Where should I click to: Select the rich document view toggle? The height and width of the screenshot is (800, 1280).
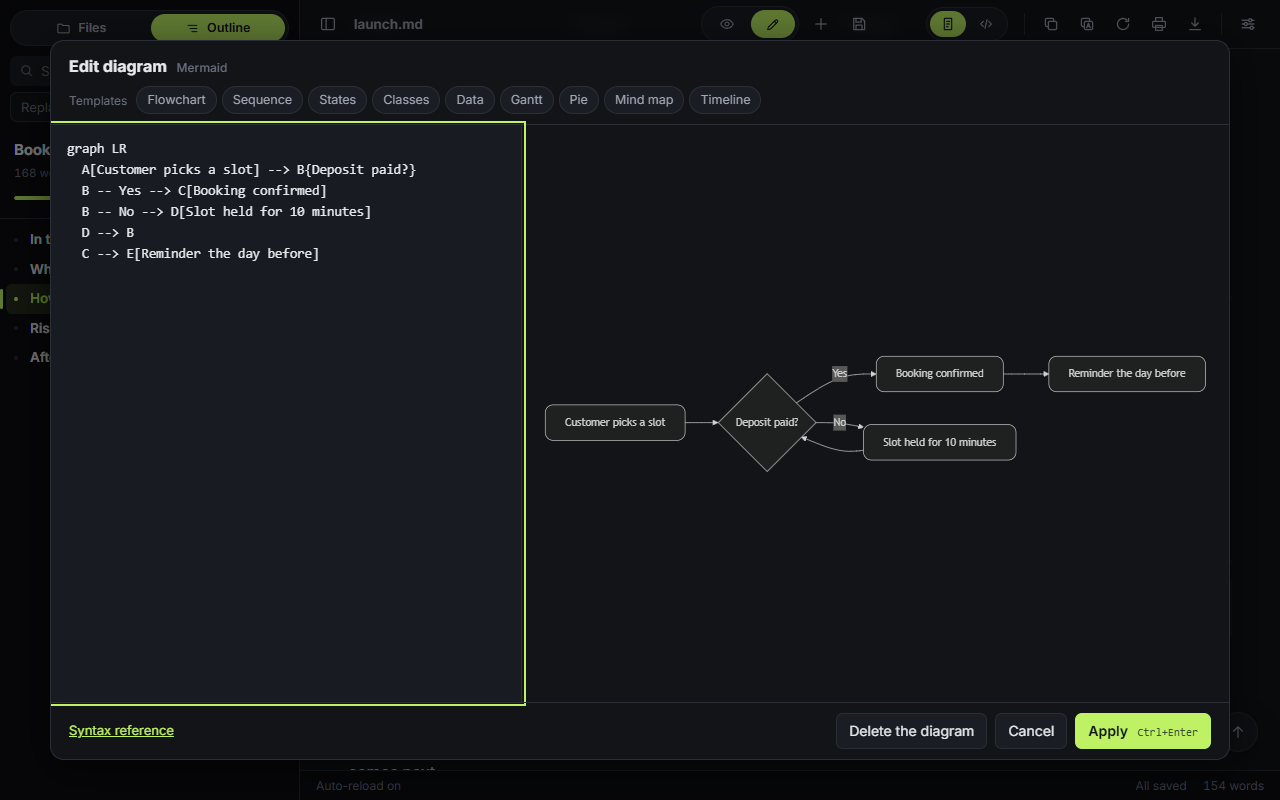point(948,24)
